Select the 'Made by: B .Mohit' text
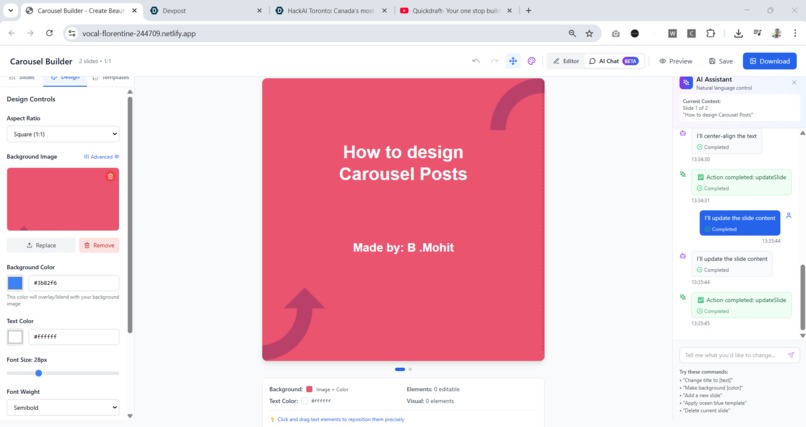806x427 pixels. pyautogui.click(x=403, y=248)
